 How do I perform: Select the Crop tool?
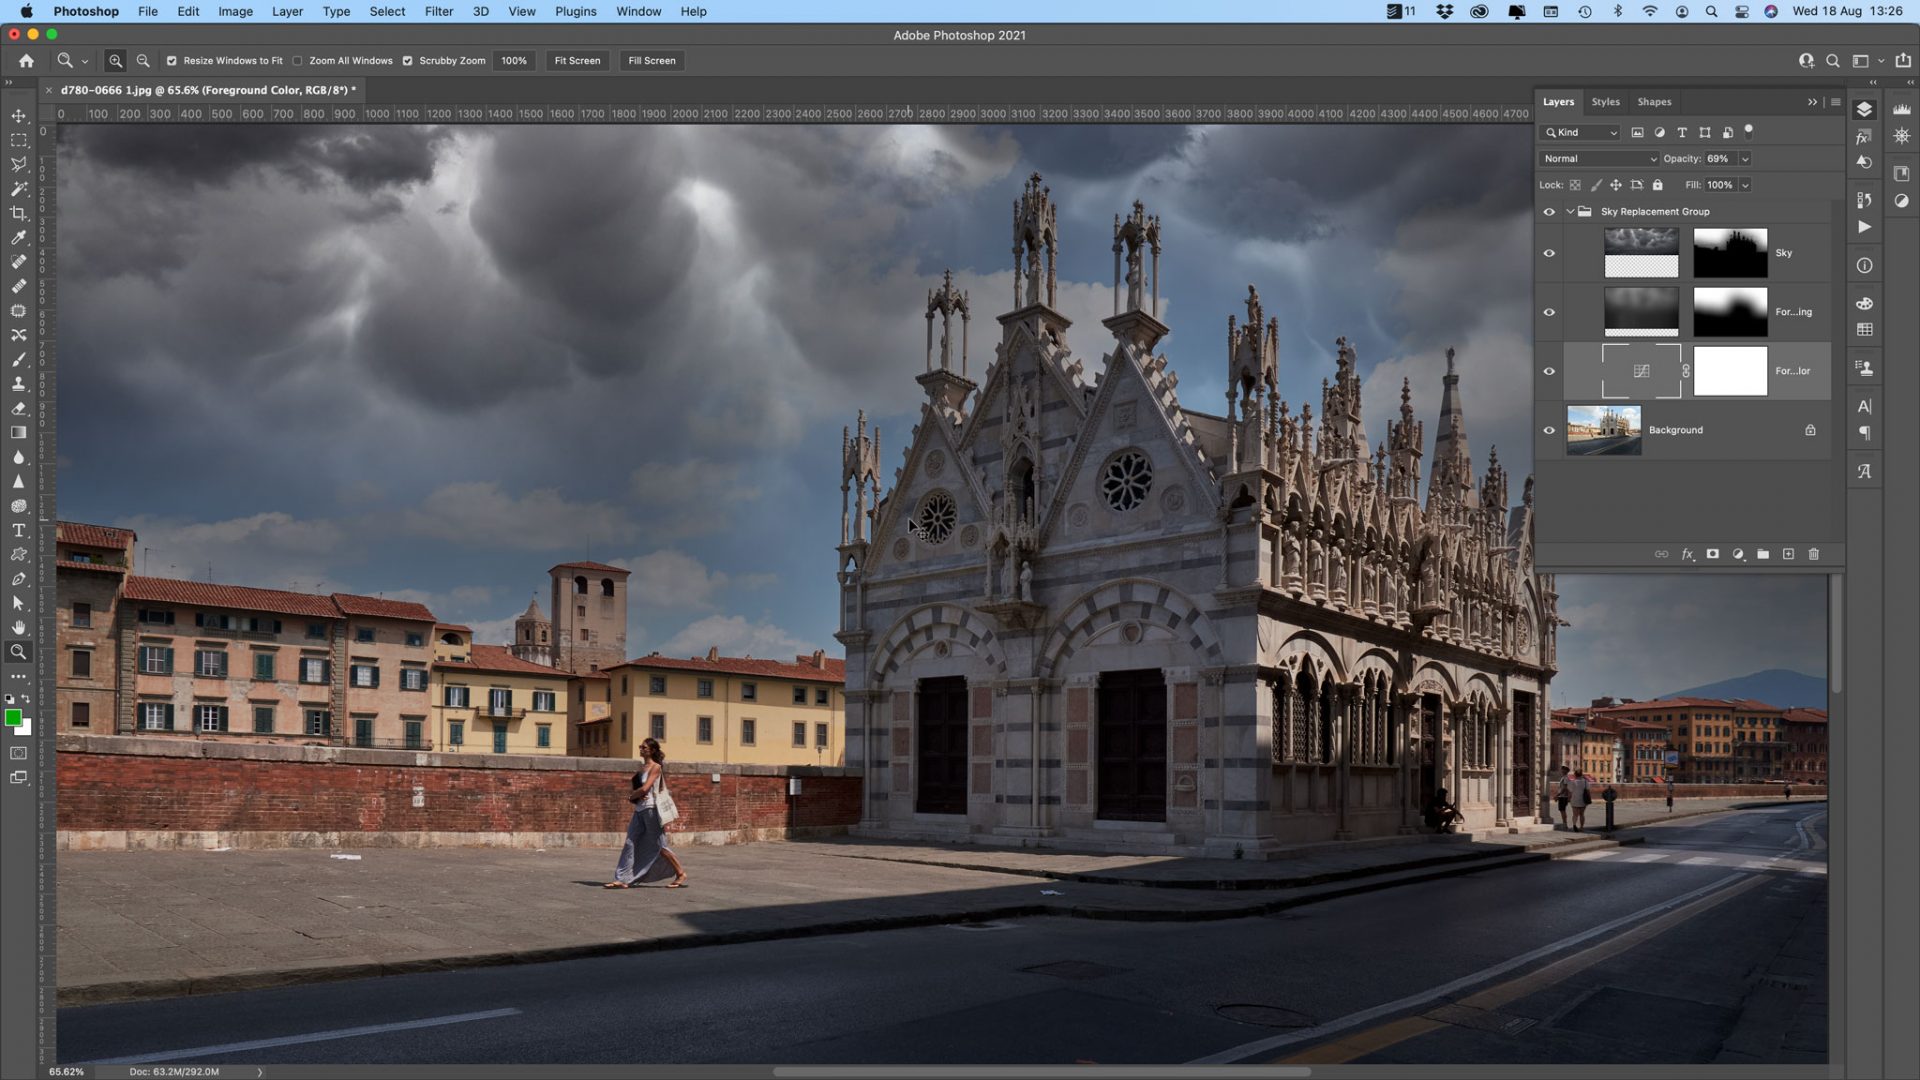point(18,213)
